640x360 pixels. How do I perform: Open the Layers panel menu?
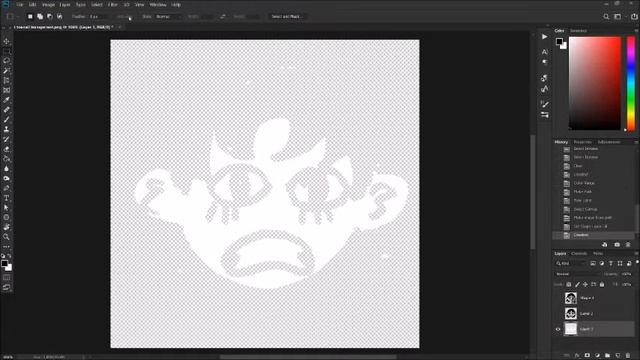click(636, 253)
